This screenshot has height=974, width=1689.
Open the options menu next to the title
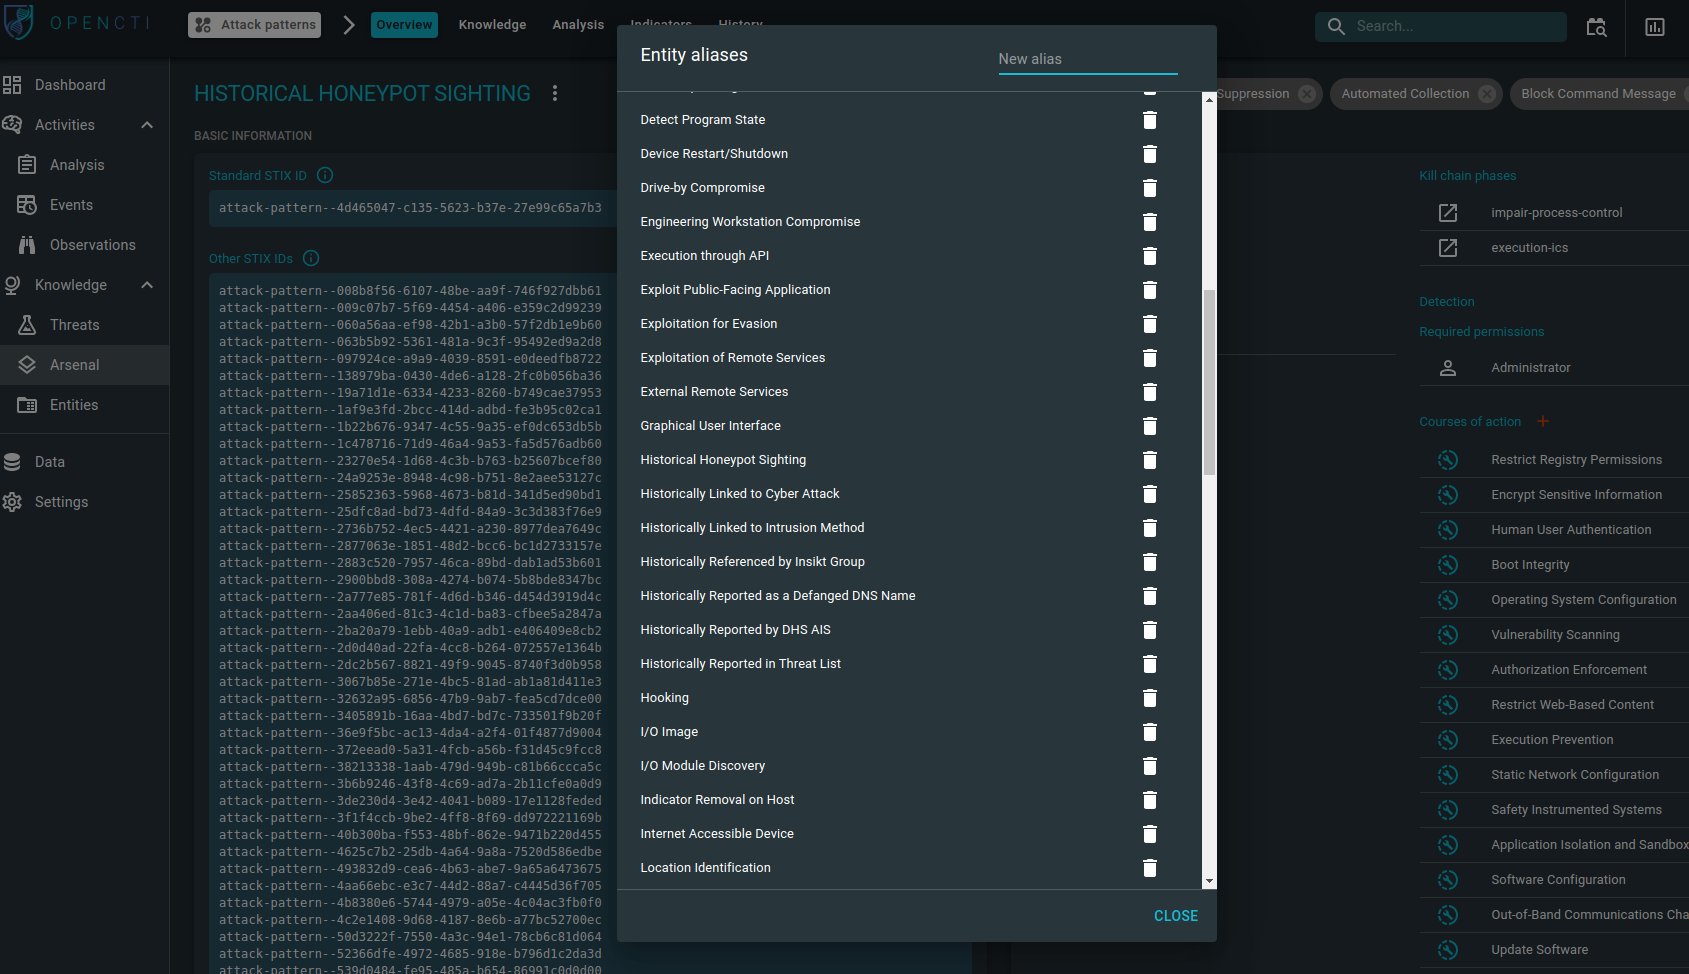[x=555, y=92]
